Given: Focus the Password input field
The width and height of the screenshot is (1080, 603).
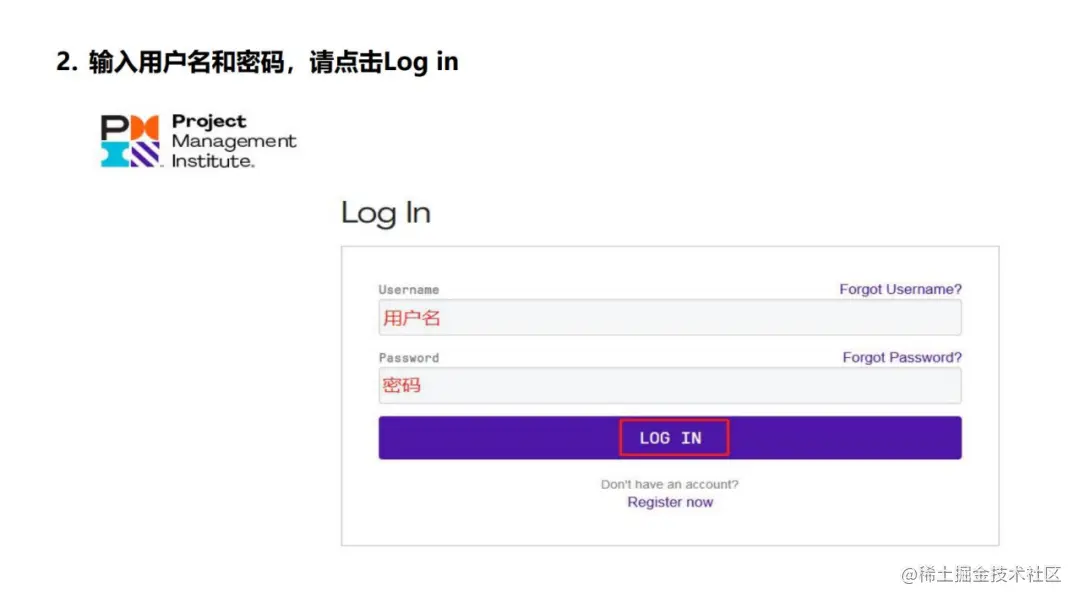Looking at the screenshot, I should (669, 385).
